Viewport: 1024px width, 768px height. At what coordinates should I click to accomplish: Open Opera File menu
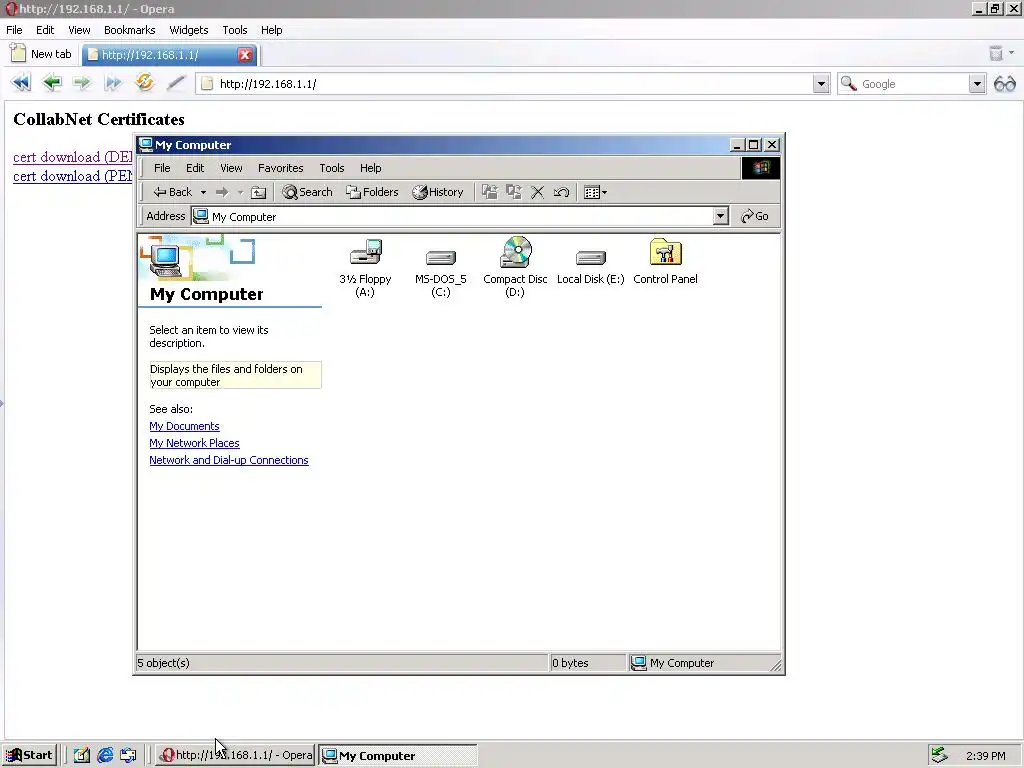click(14, 30)
